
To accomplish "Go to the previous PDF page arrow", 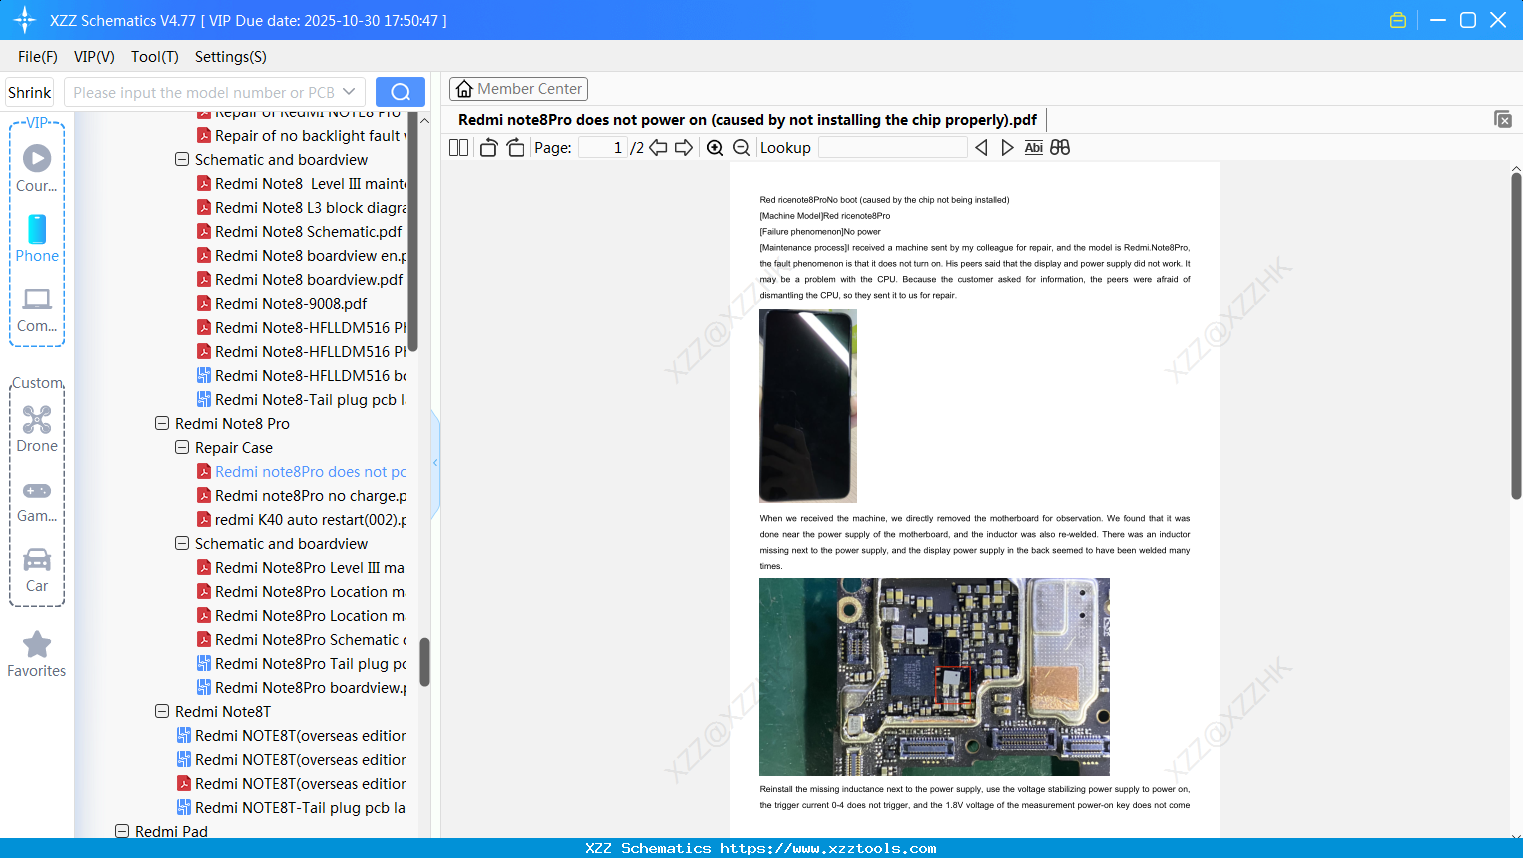I will coord(658,148).
